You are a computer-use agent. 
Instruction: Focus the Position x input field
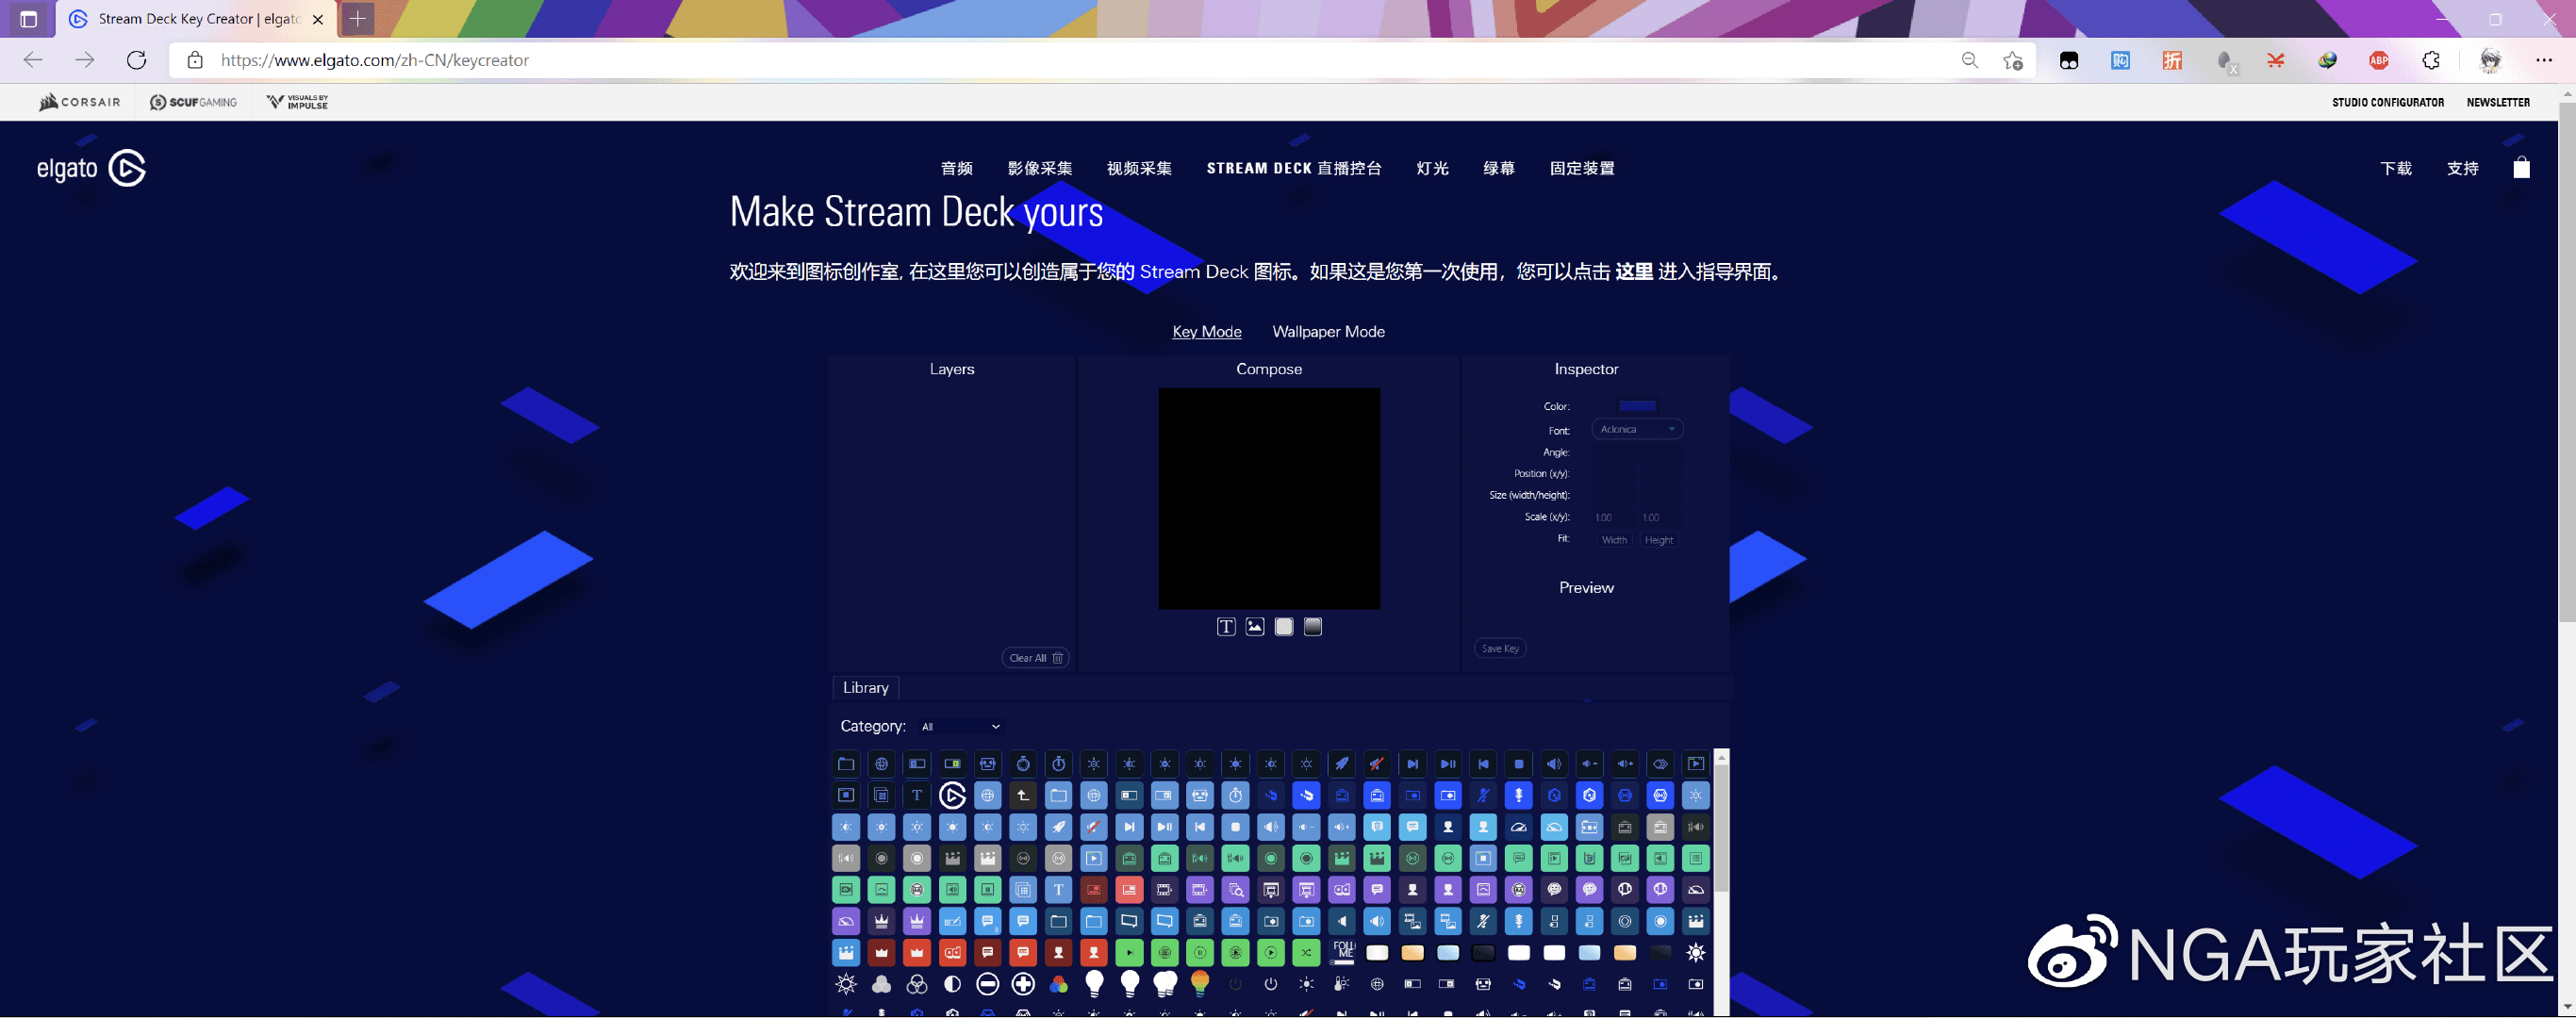click(1612, 474)
